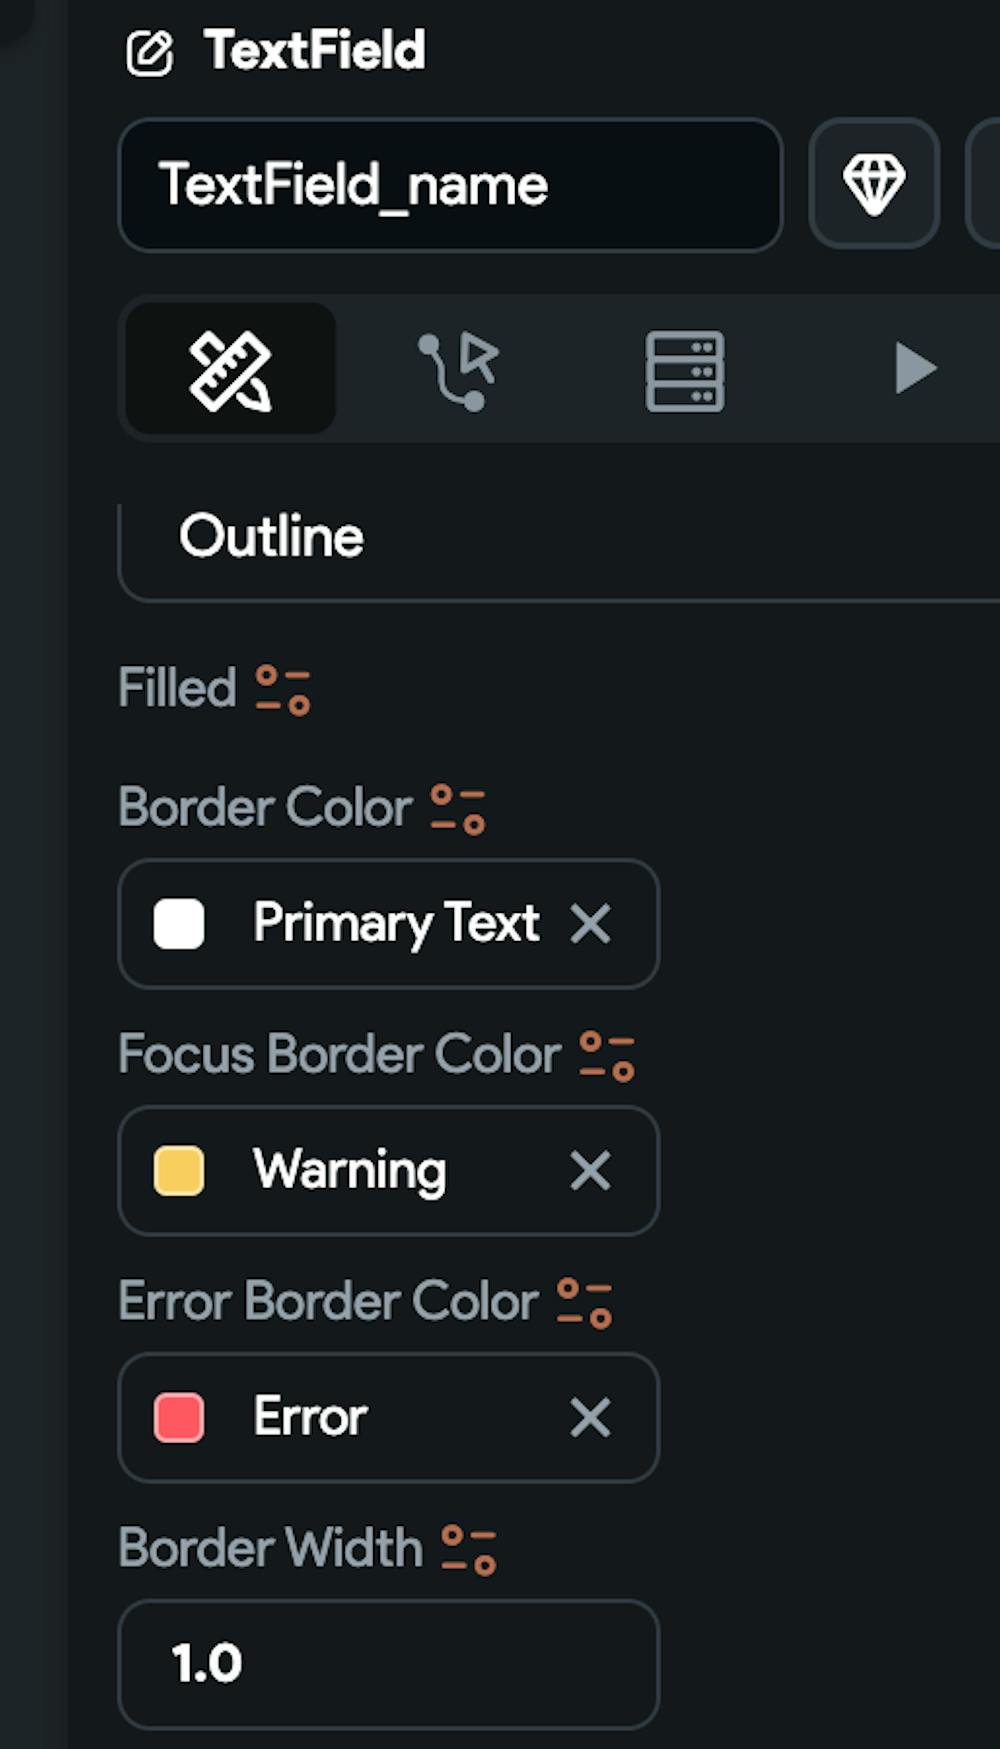Screen dimensions: 1000x1749
Task: Switch to the Actions flow tab
Action: coord(458,370)
